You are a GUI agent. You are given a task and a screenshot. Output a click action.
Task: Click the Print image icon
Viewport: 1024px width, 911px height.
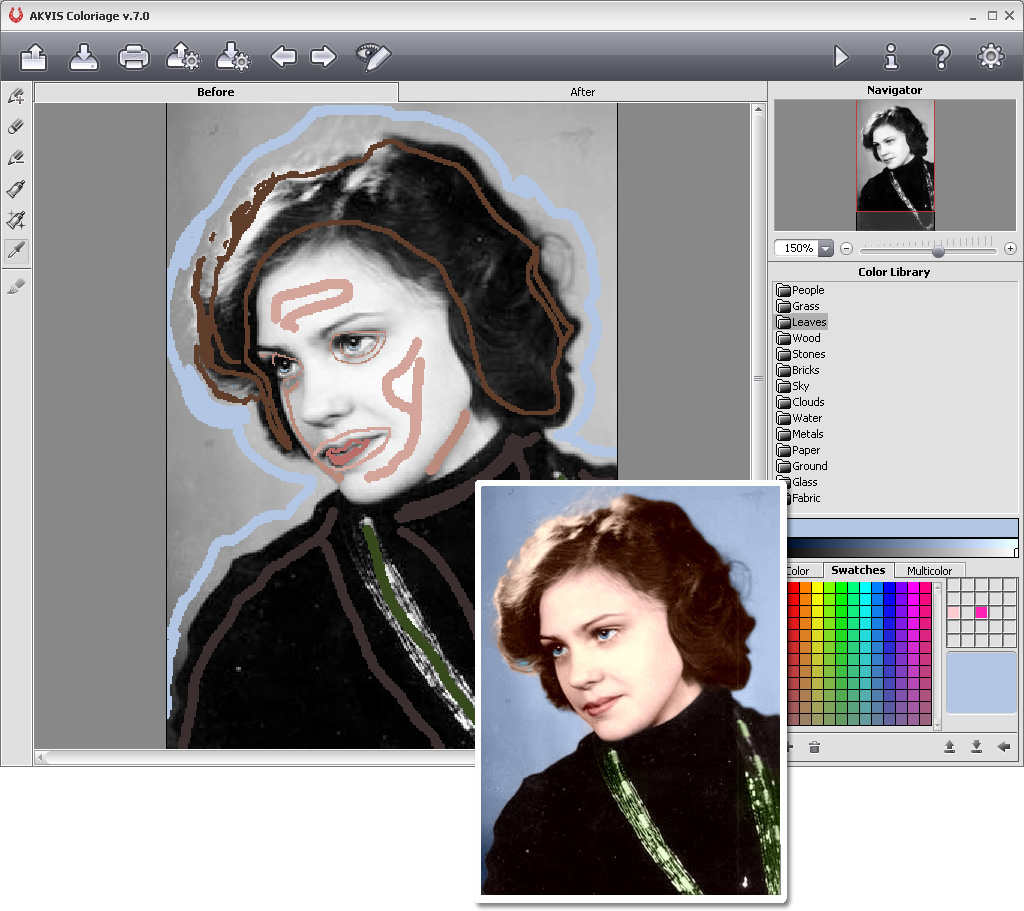(x=134, y=57)
